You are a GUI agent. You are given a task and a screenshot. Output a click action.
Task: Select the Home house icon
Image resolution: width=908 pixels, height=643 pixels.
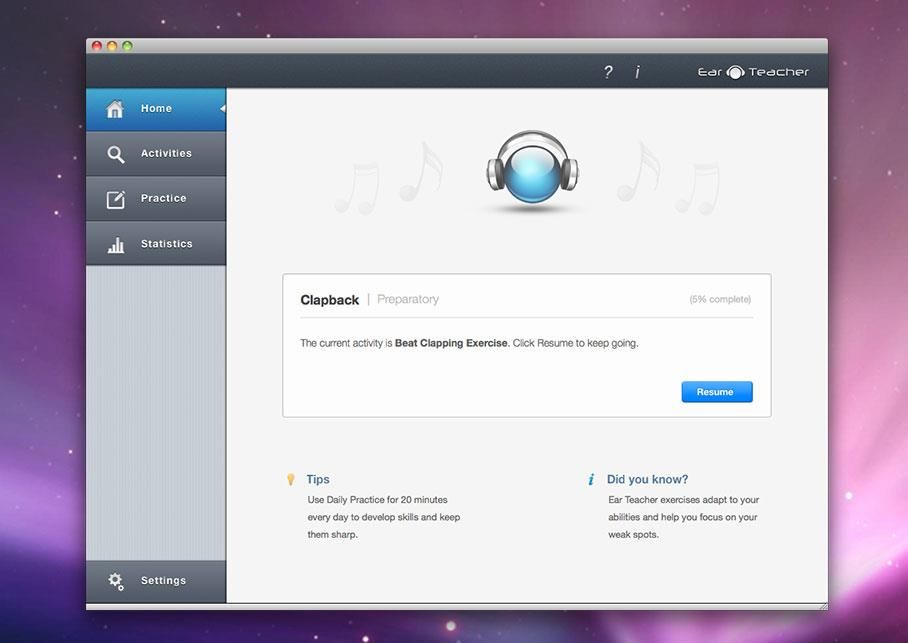pos(116,108)
